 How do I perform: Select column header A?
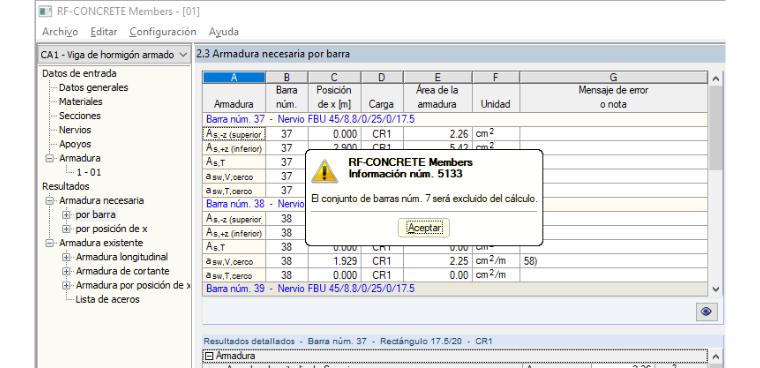click(234, 77)
